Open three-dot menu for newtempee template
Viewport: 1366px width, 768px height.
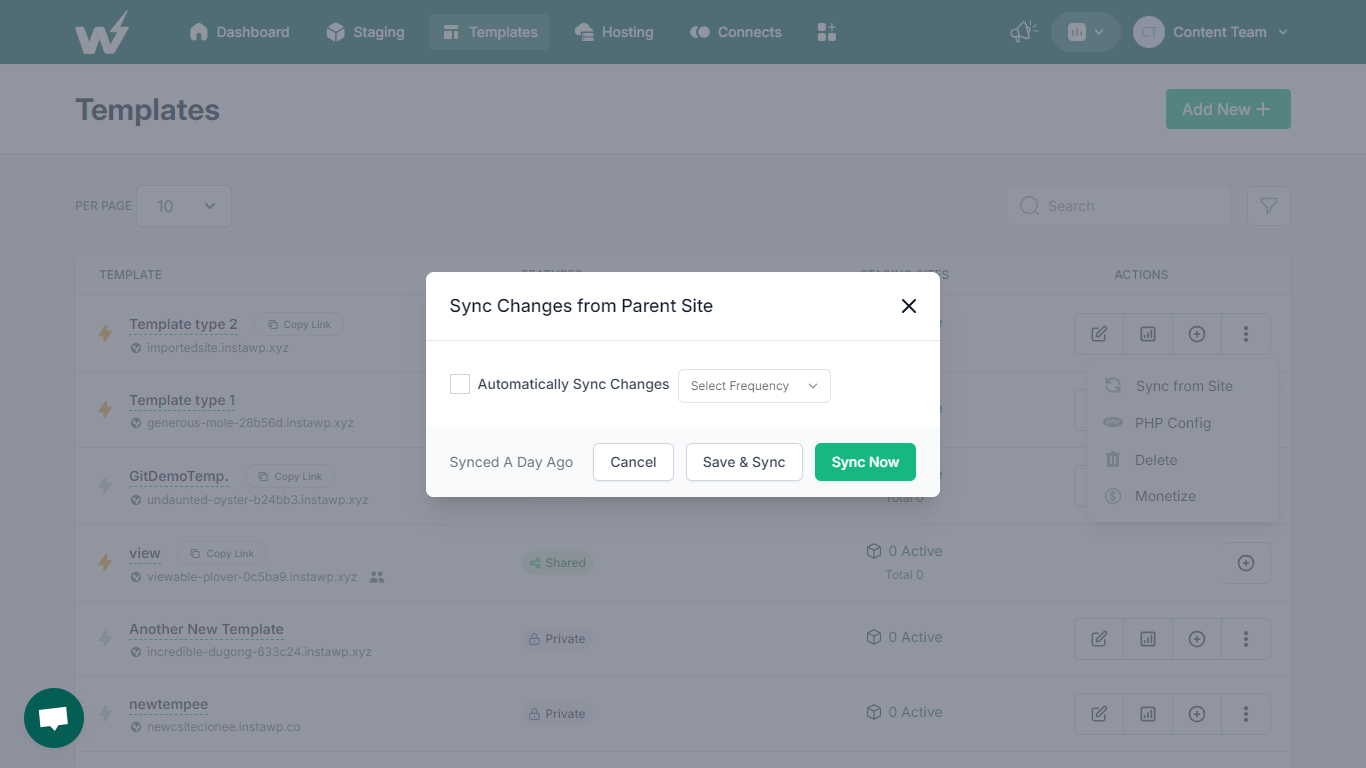point(1246,714)
